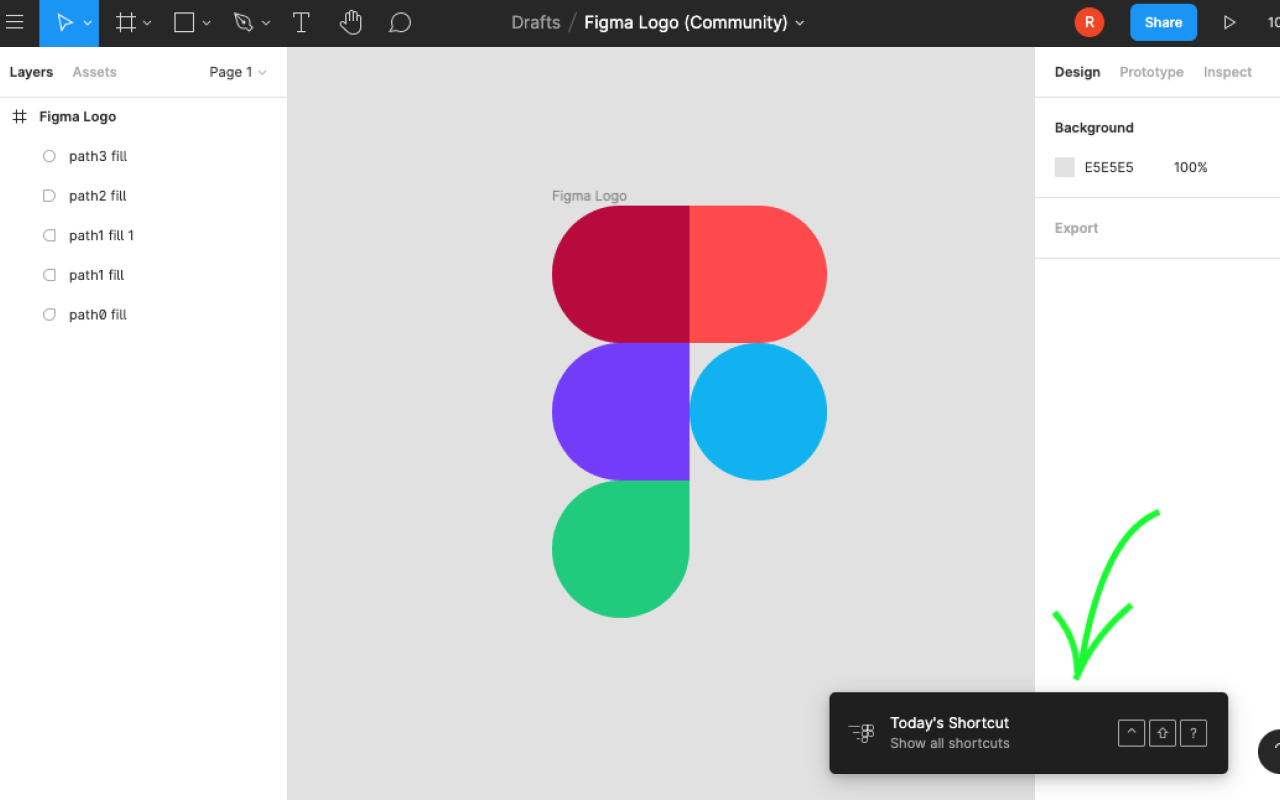Select the Rectangle shape tool
The width and height of the screenshot is (1280, 800).
[x=184, y=22]
